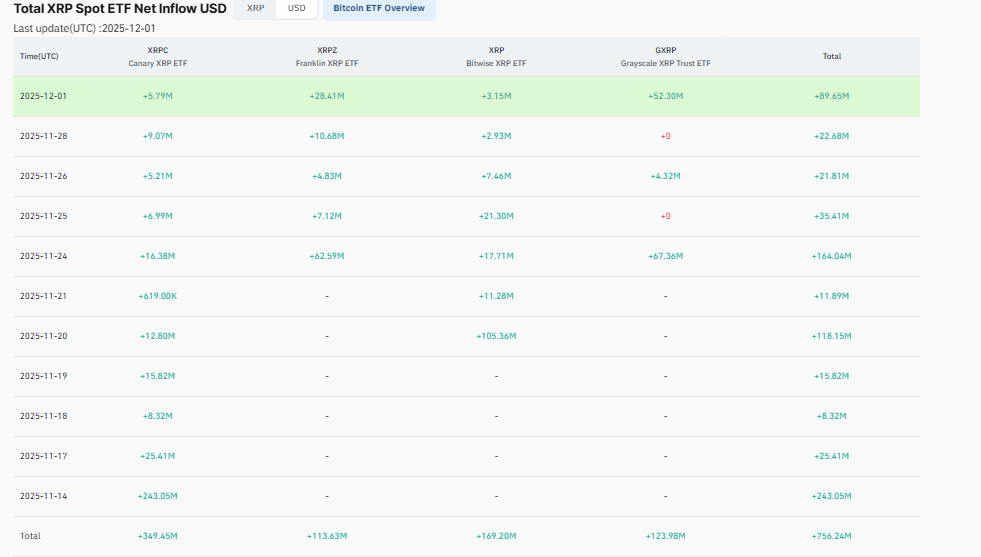Click the +62.59M Franklin inflow value

point(327,256)
